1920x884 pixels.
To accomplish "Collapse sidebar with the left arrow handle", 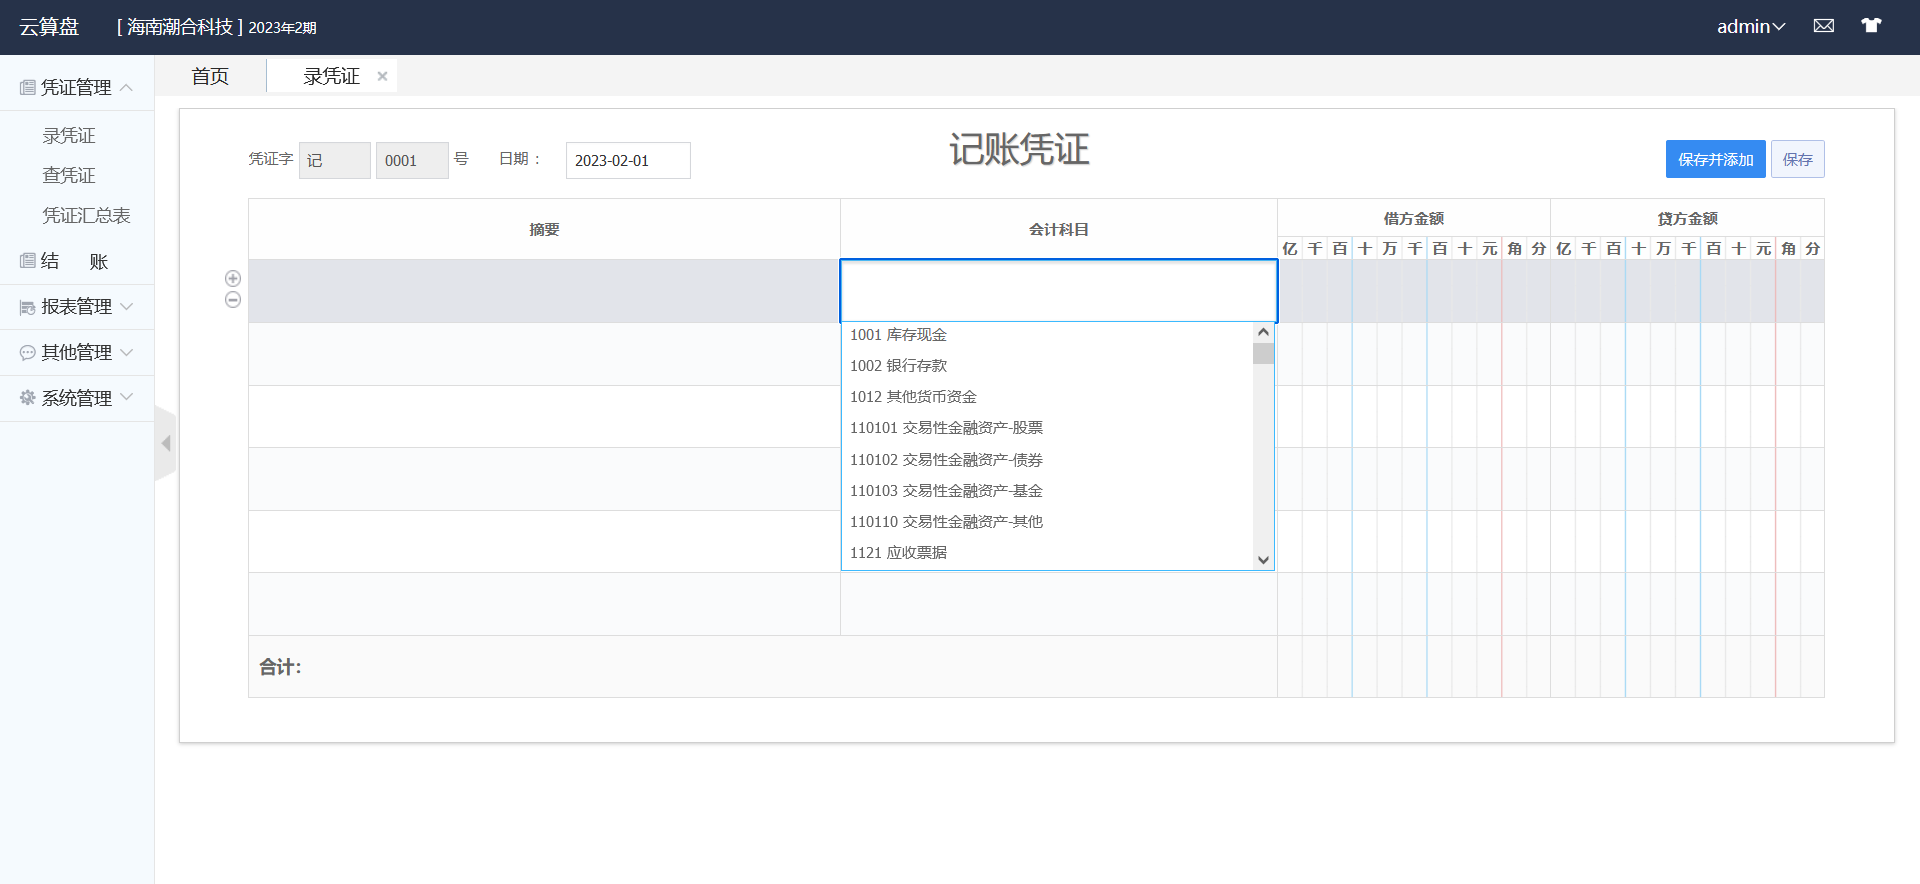I will coord(166,443).
